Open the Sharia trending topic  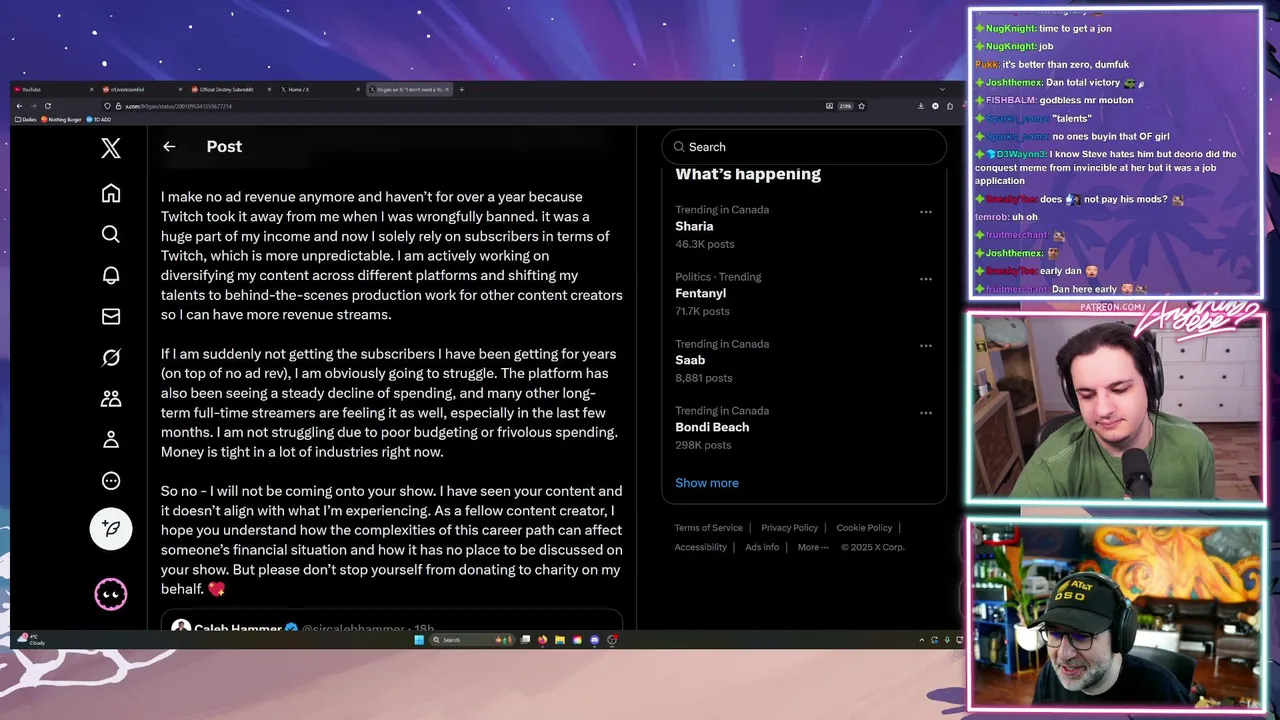pos(694,226)
